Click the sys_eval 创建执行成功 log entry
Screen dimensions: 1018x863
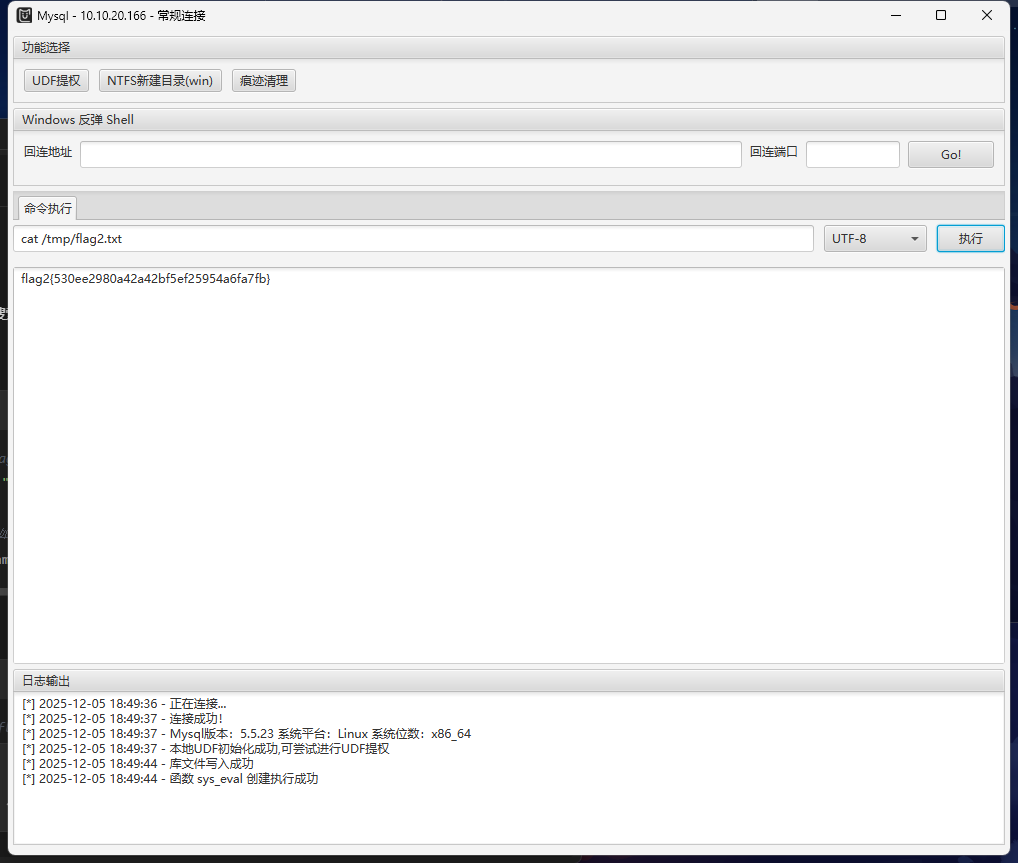pos(170,779)
